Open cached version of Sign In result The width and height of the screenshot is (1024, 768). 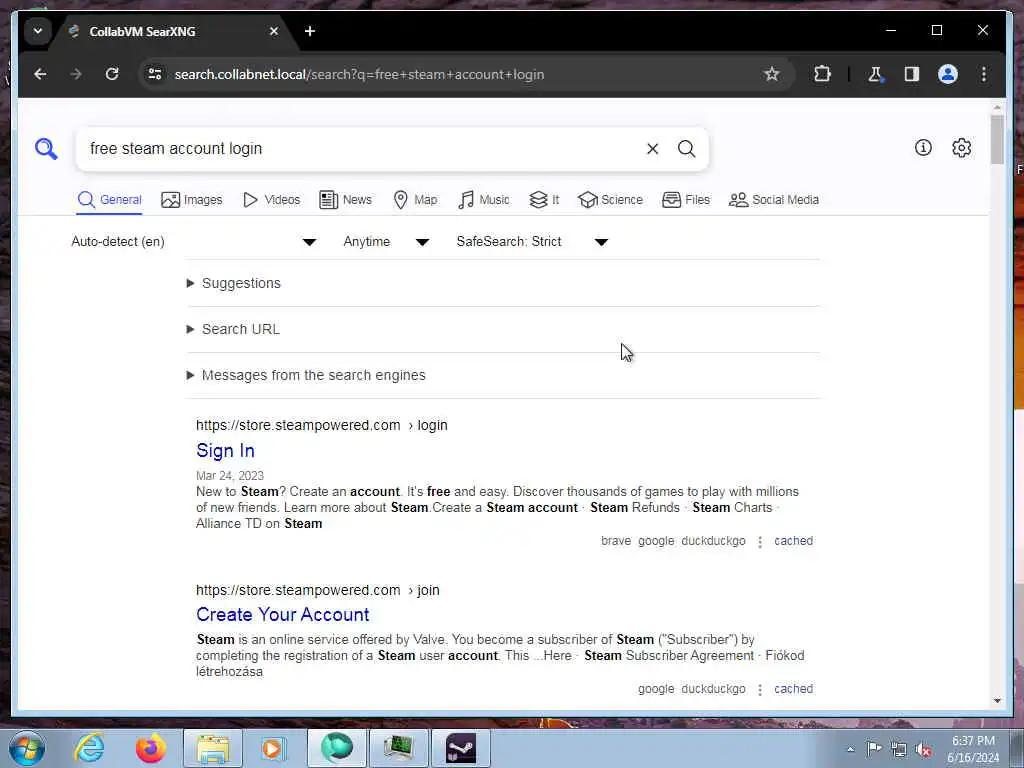793,541
